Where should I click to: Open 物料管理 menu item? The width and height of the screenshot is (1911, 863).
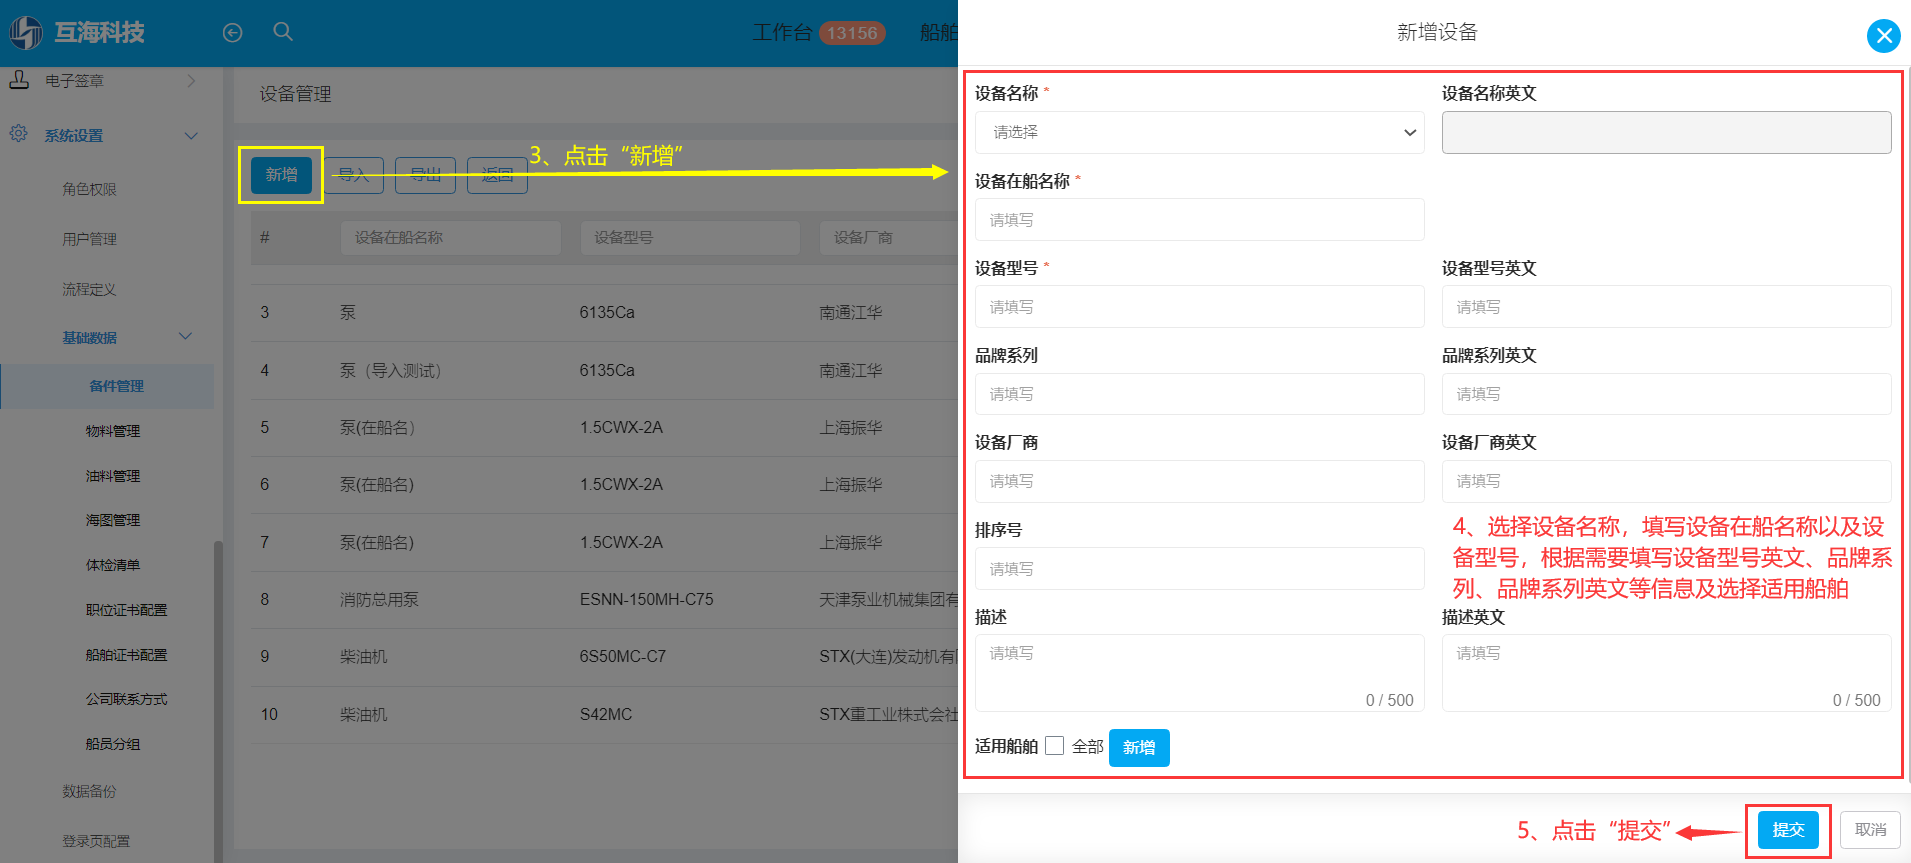pos(112,431)
